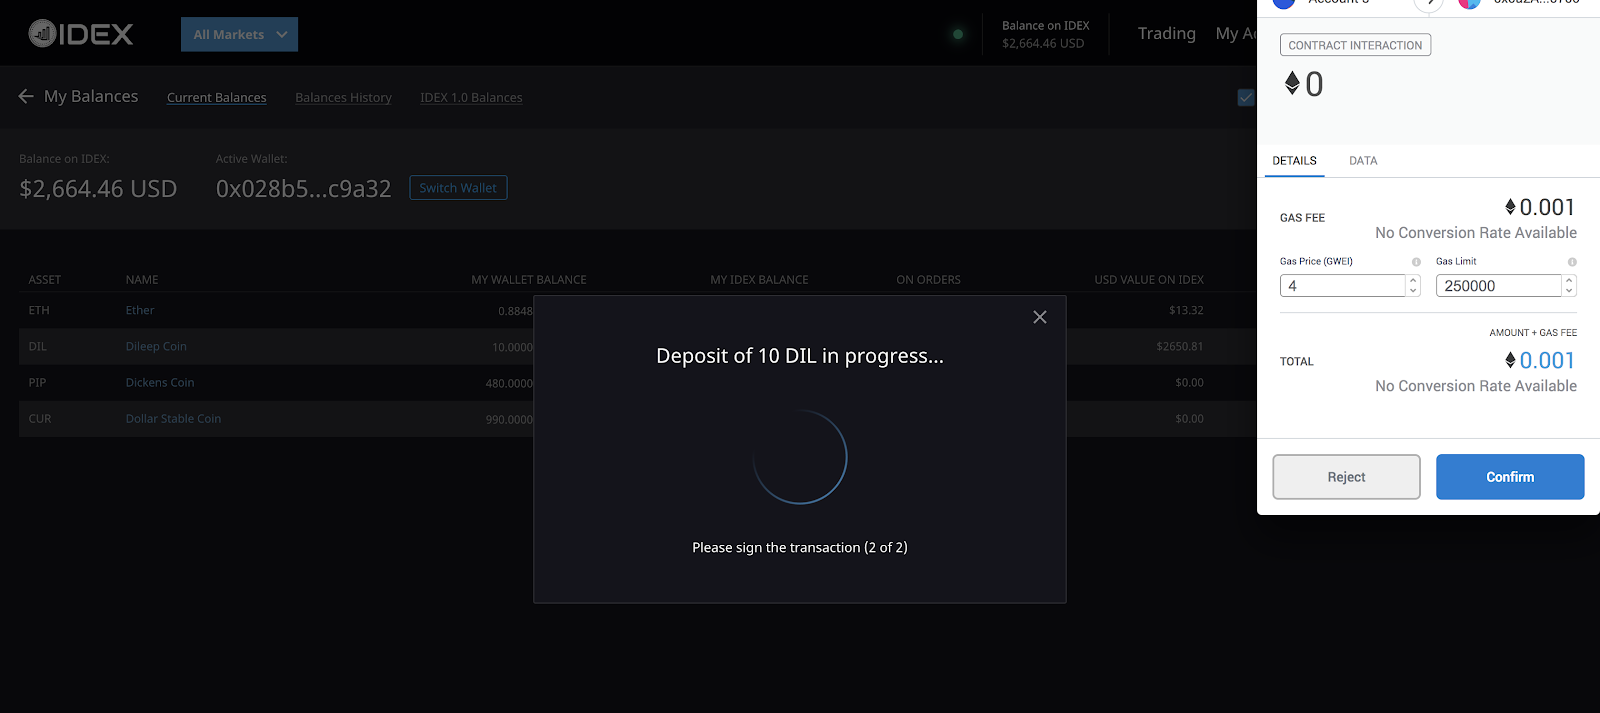1600x713 pixels.
Task: Click the CUR asset cell
Action: pyautogui.click(x=40, y=418)
